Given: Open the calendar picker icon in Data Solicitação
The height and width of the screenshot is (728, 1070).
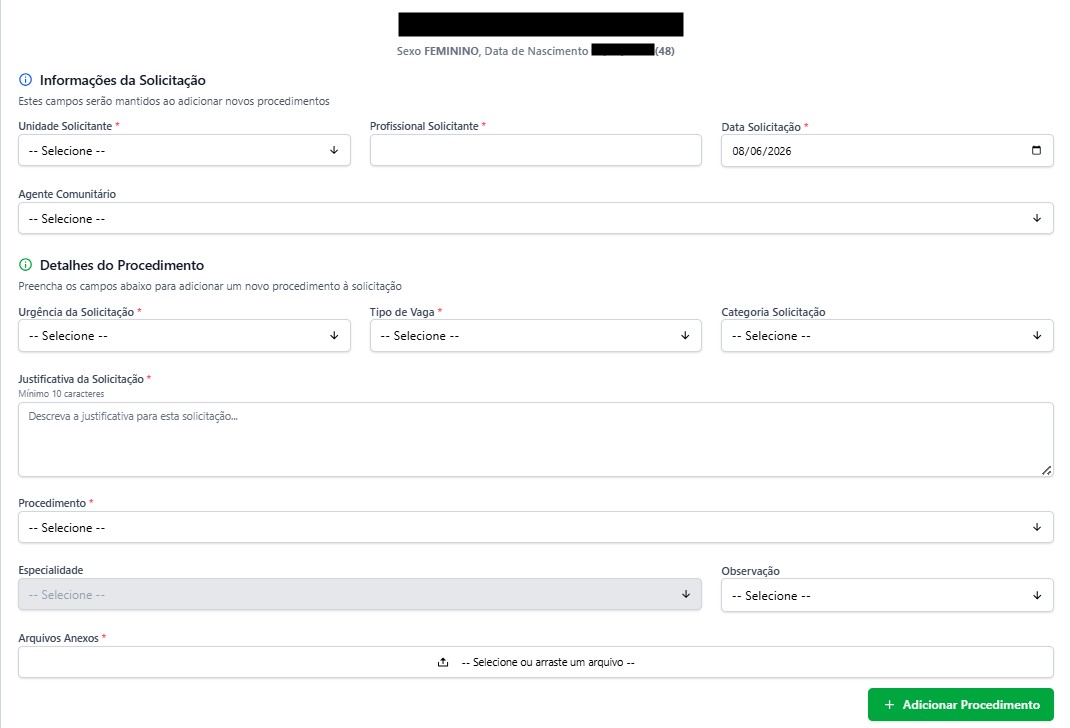Looking at the screenshot, I should tap(1036, 150).
